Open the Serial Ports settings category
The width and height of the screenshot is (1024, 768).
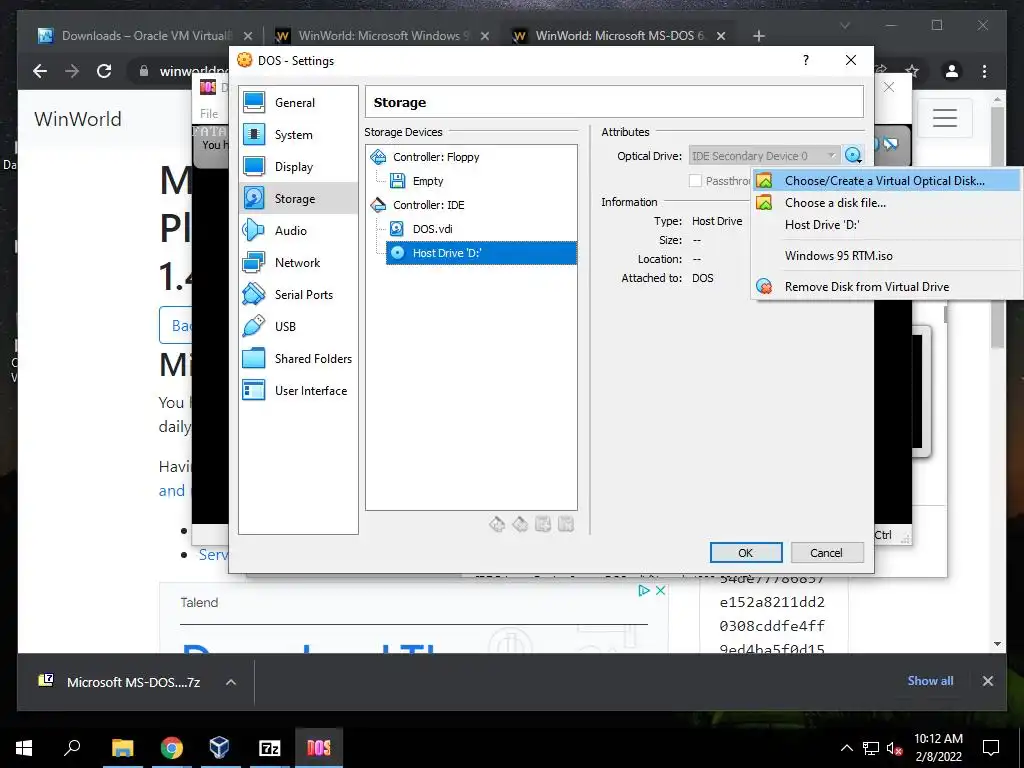[x=298, y=295]
